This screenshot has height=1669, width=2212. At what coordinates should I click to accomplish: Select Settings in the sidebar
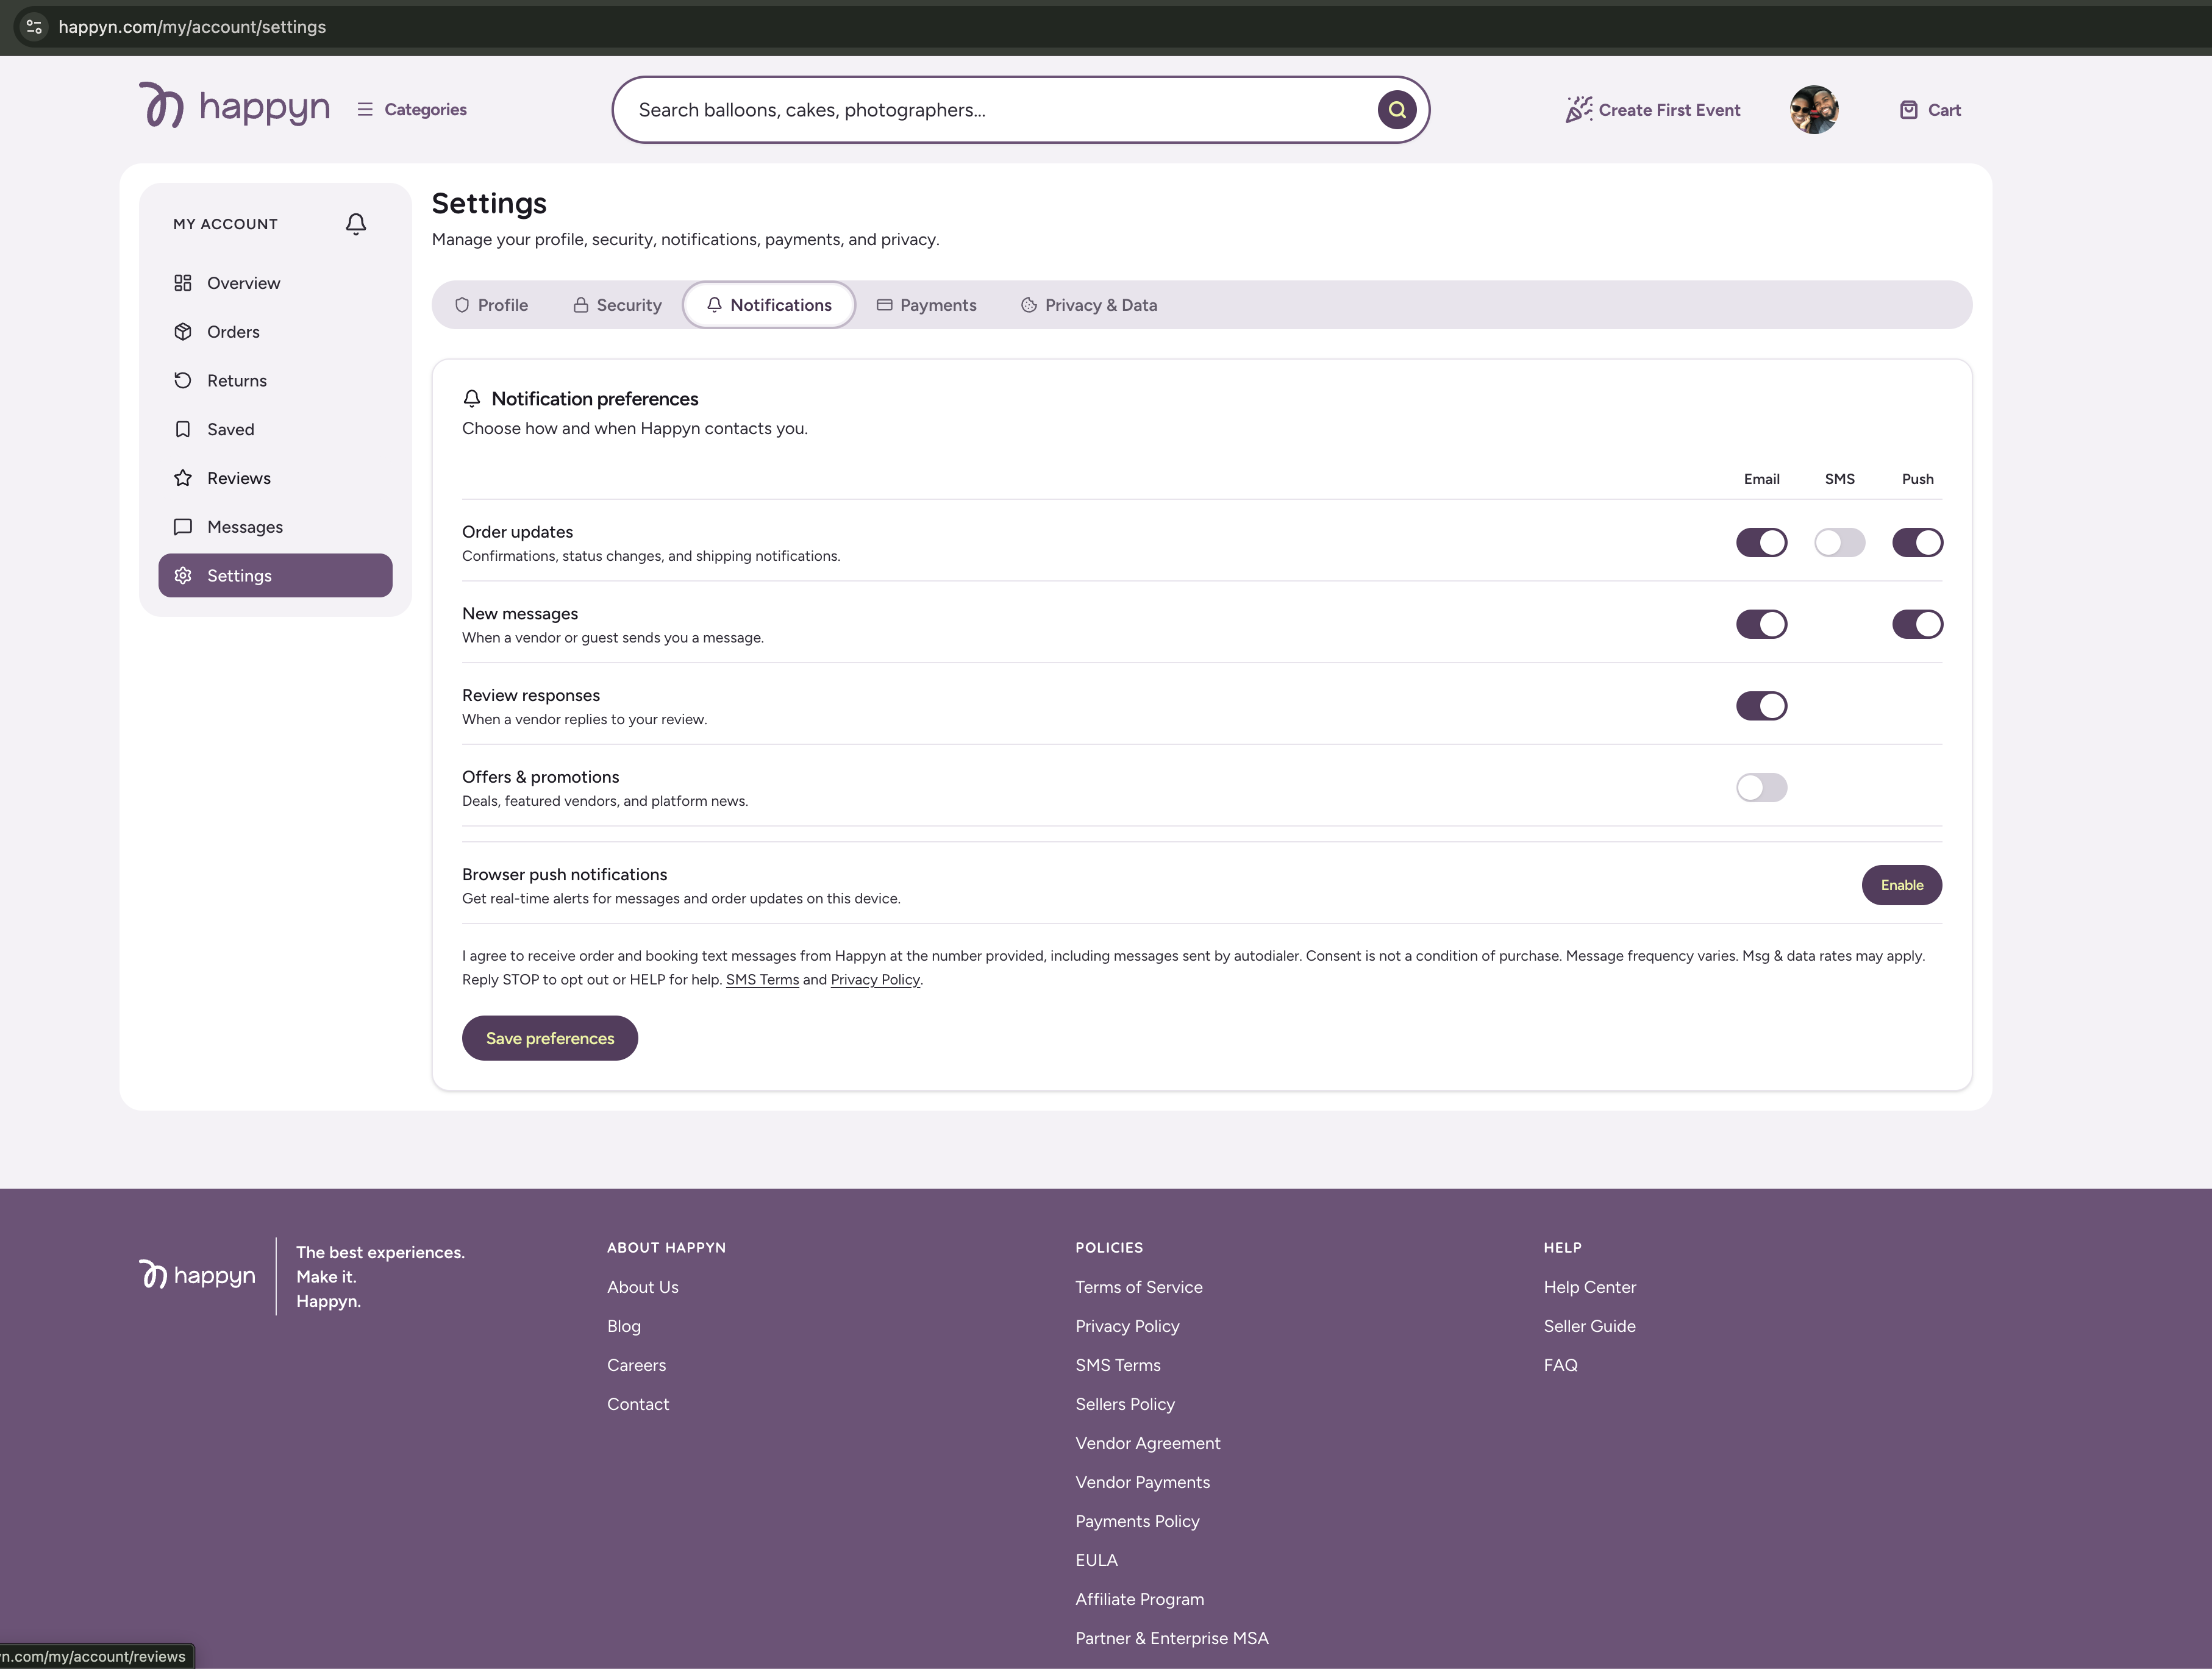point(275,576)
